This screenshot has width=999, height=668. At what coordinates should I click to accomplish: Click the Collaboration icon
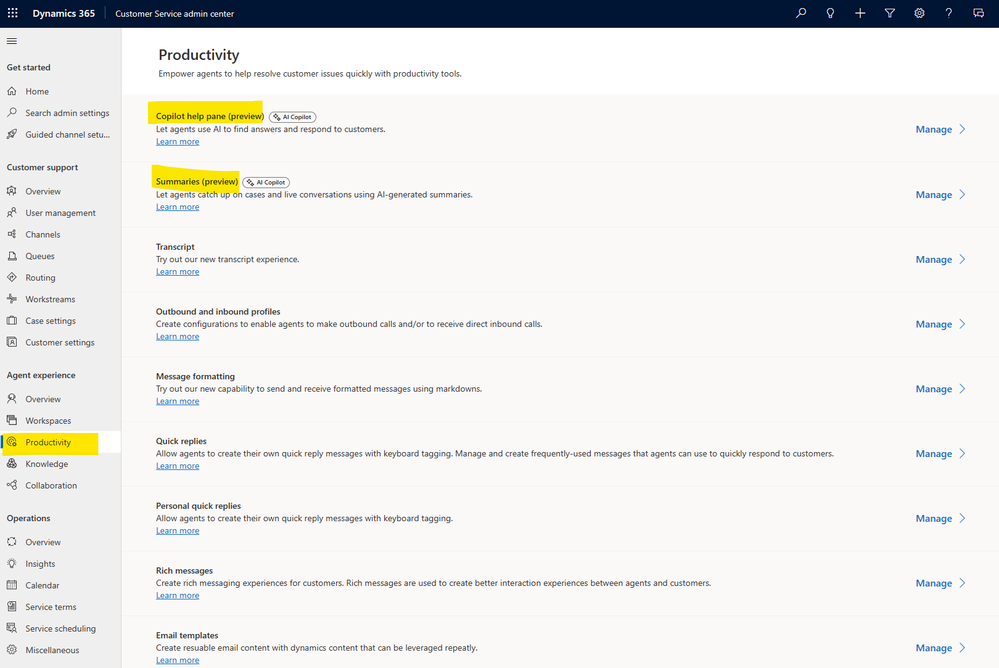click(x=11, y=485)
